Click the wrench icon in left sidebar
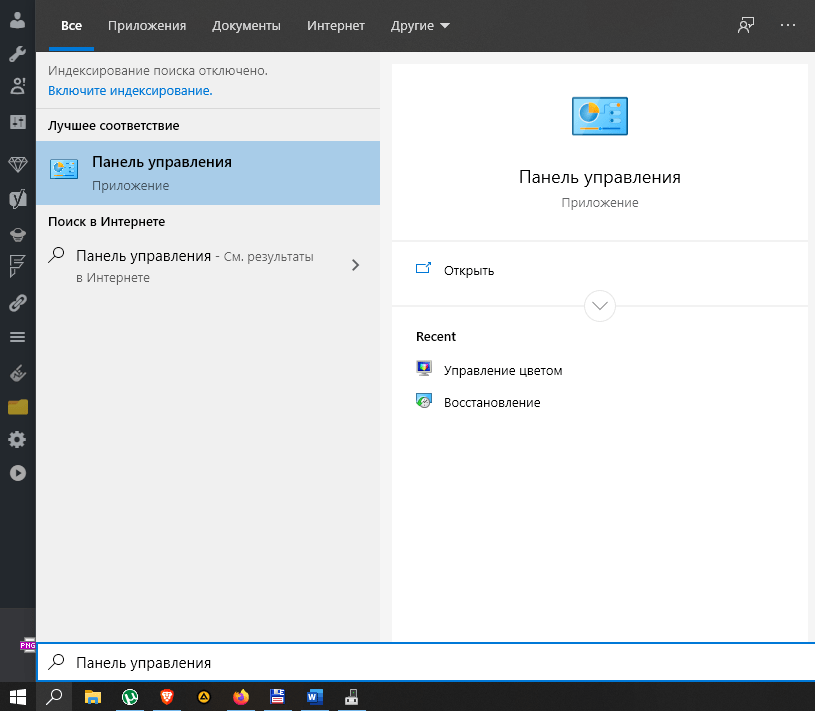Image resolution: width=815 pixels, height=711 pixels. [17, 54]
